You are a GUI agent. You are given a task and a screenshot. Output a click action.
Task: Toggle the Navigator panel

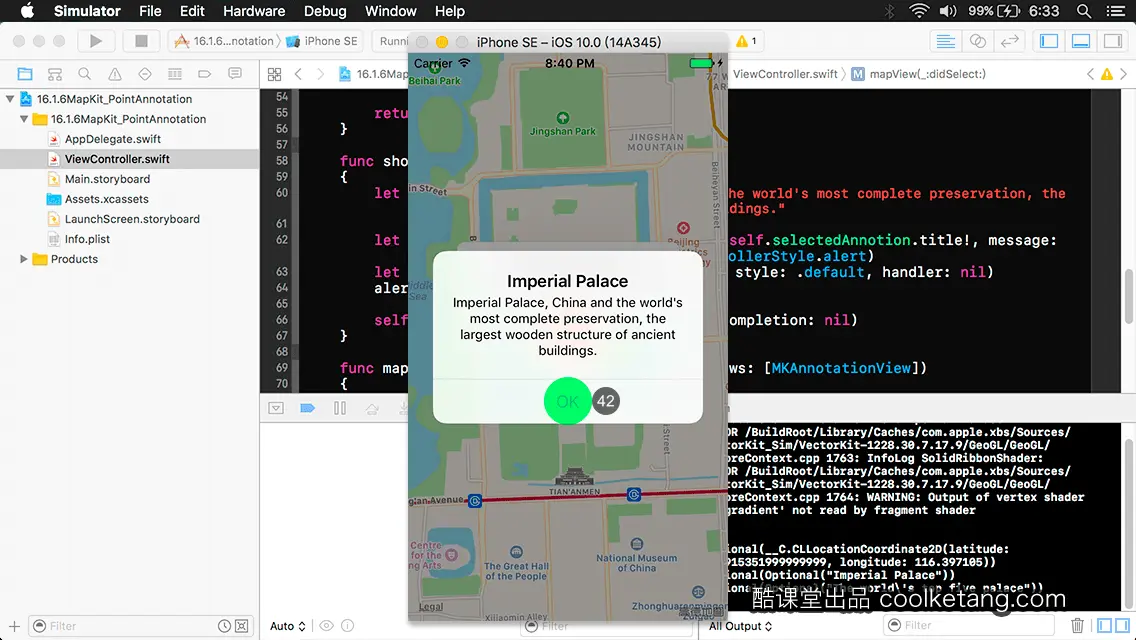1049,41
